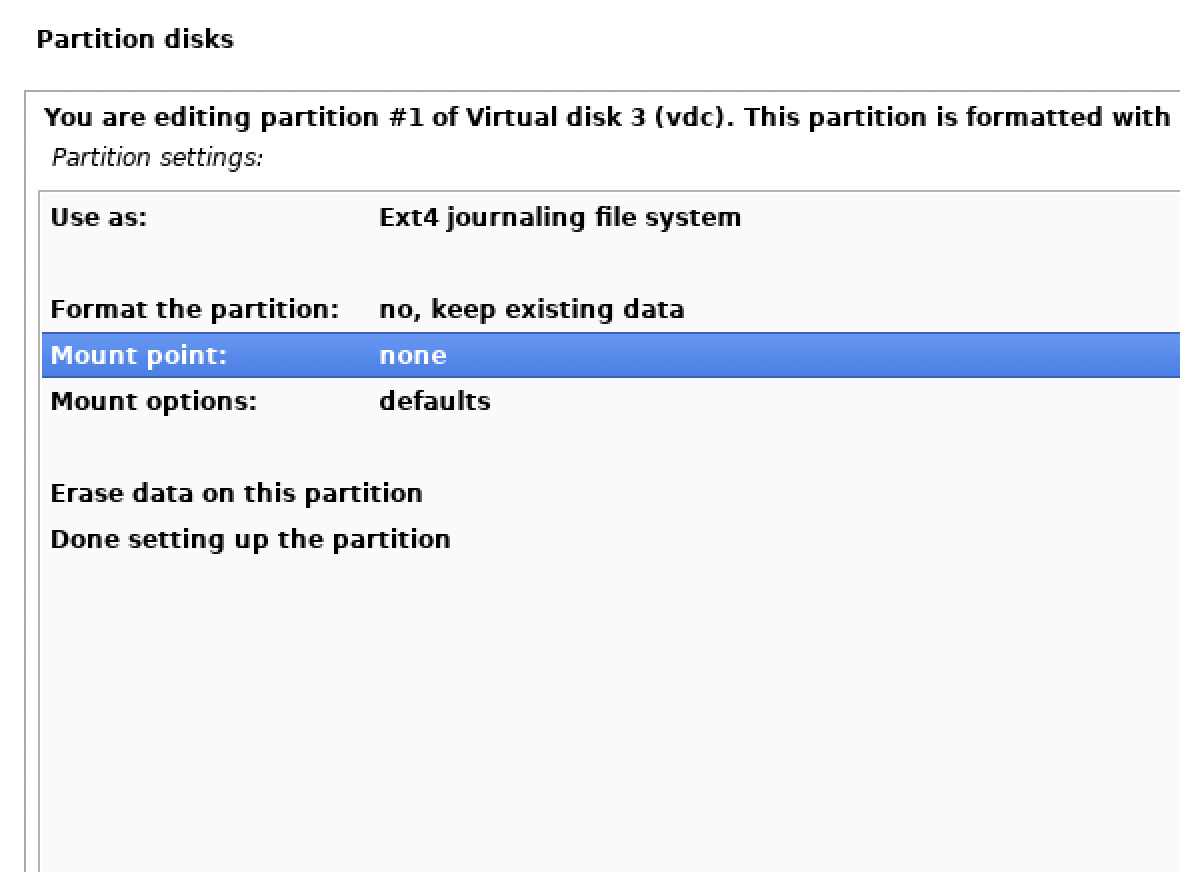Image resolution: width=1180 pixels, height=872 pixels.
Task: Open the Ext4 journaling file system option
Action: (x=560, y=217)
